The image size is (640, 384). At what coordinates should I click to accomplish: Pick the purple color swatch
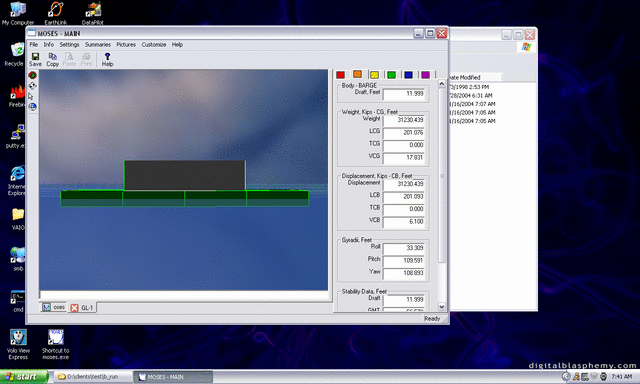coord(425,75)
